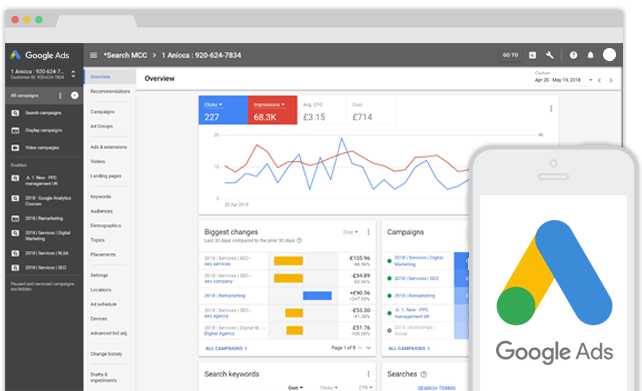
Task: Click the Google Ads logo in the header
Action: (40, 55)
